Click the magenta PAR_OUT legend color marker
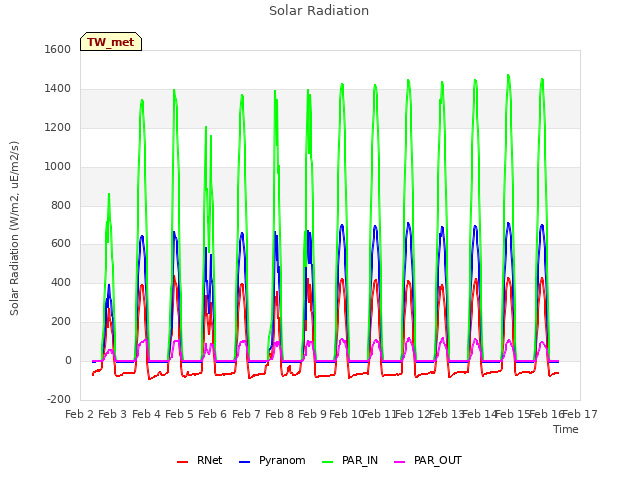640x480 pixels. pyautogui.click(x=400, y=462)
